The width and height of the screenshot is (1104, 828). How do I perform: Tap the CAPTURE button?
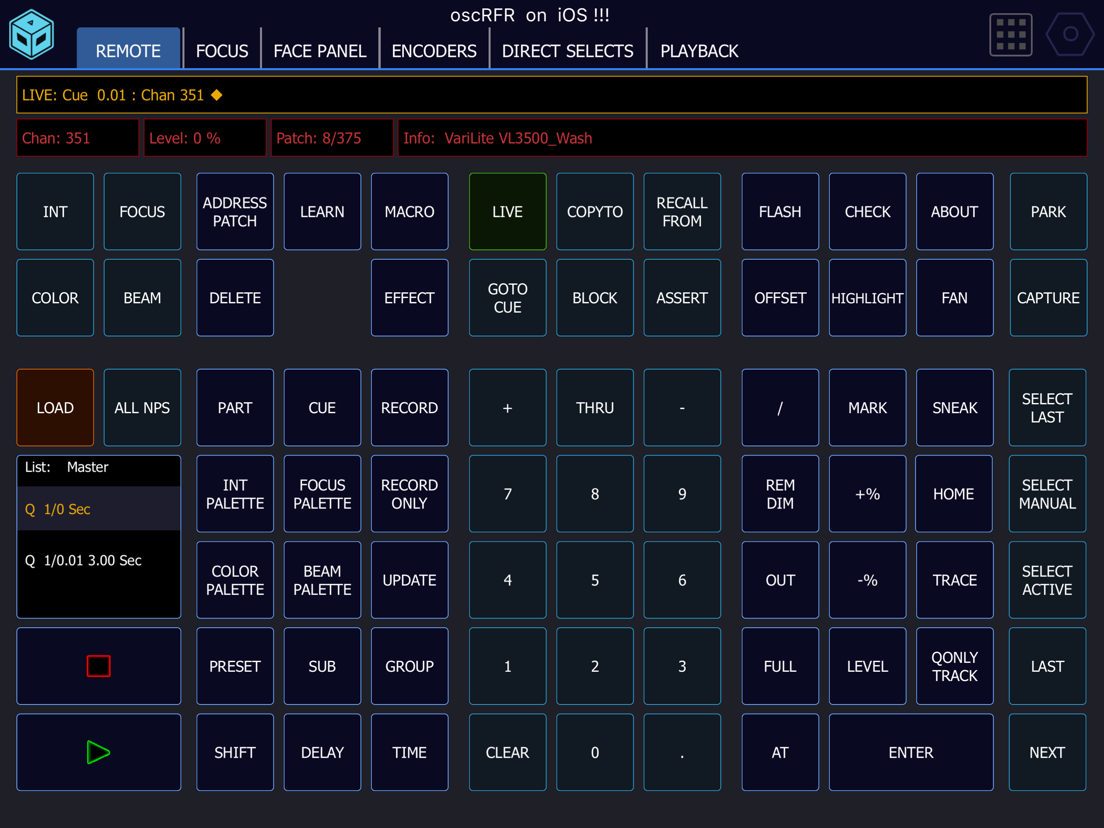[1048, 298]
